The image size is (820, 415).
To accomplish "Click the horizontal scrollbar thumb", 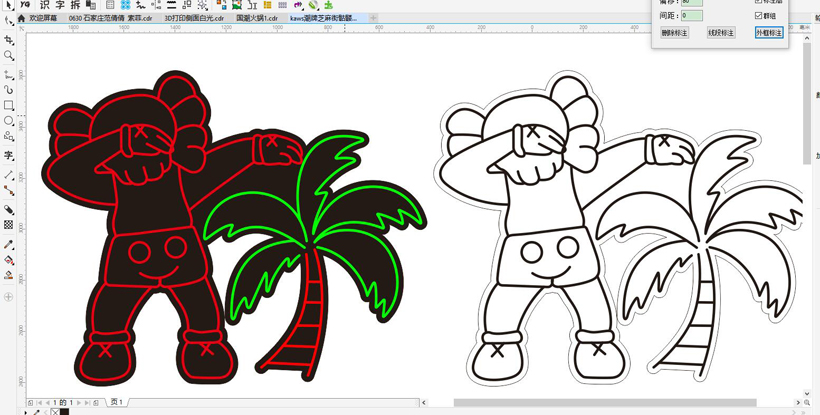I will coord(605,402).
